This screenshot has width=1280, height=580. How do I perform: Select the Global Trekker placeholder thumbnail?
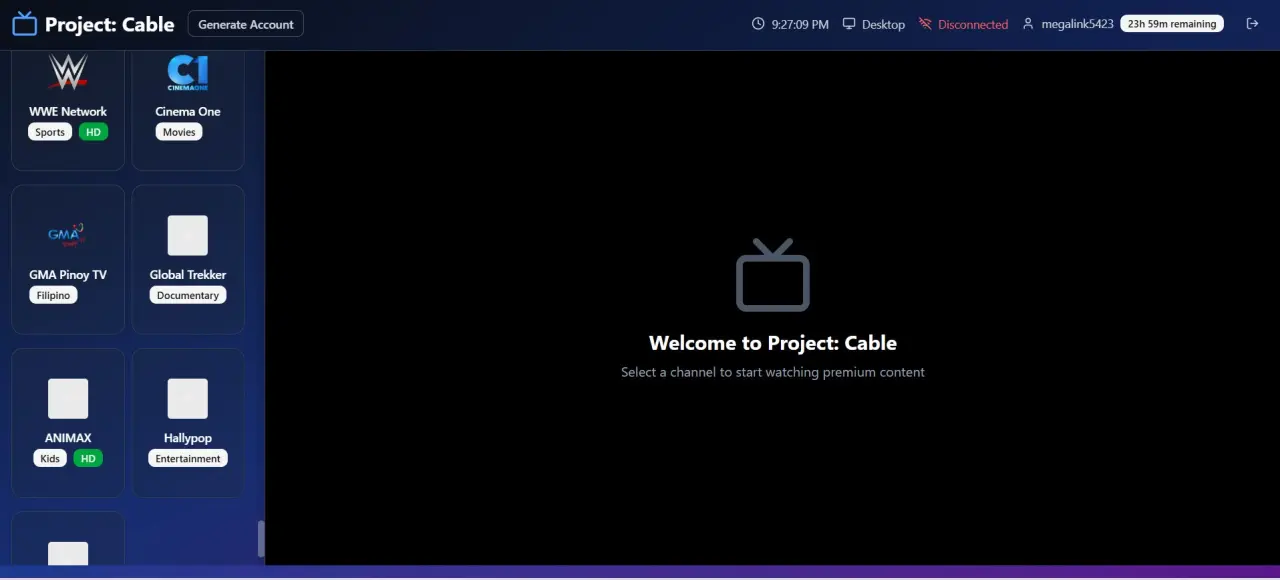tap(188, 235)
